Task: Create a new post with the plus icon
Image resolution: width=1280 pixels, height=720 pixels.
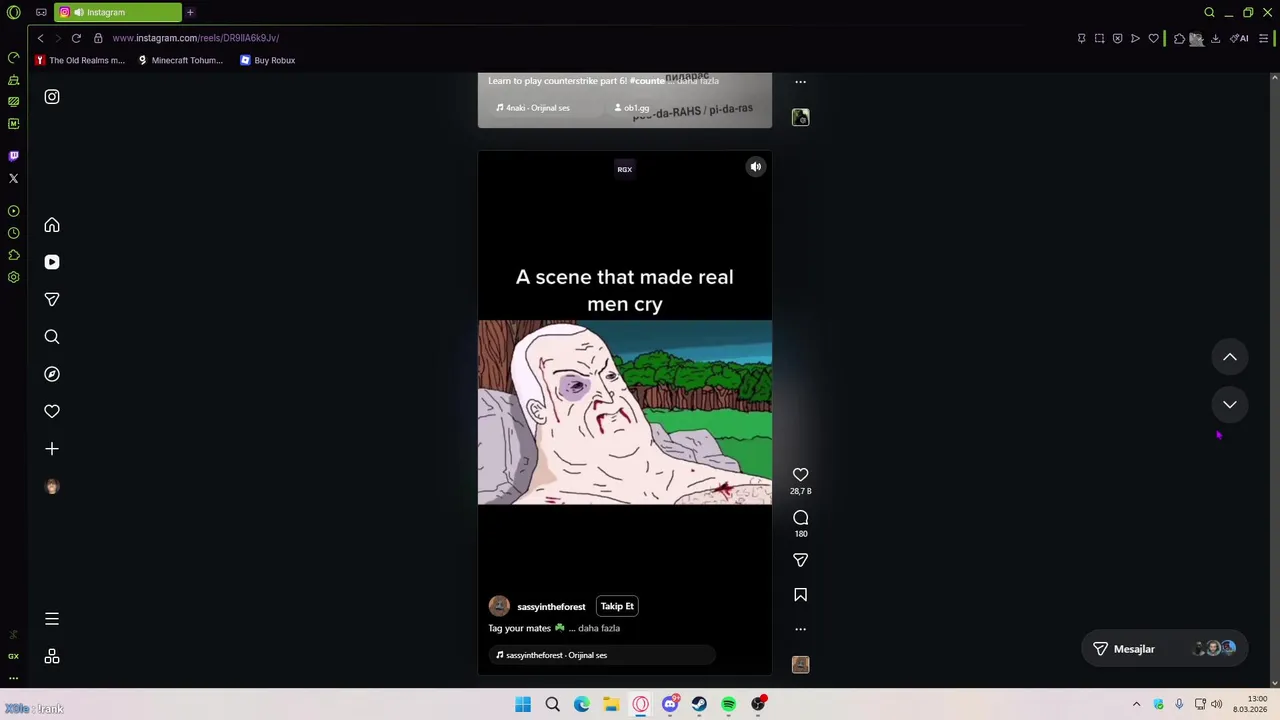Action: [x=52, y=449]
